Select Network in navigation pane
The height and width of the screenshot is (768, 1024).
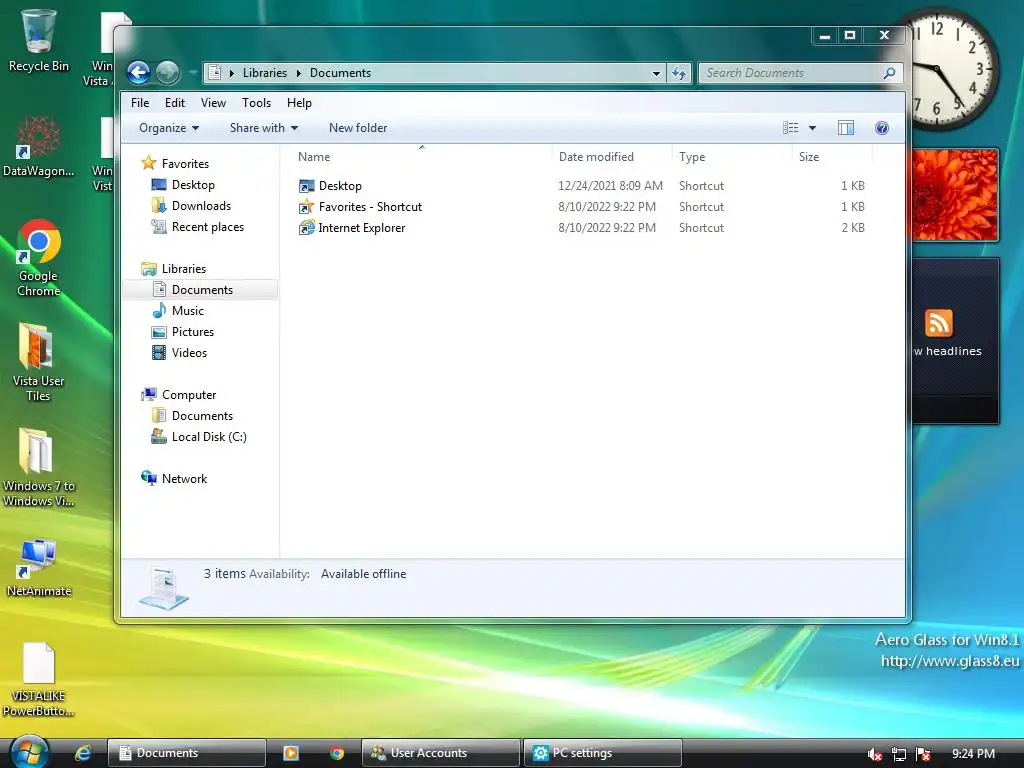click(174, 478)
